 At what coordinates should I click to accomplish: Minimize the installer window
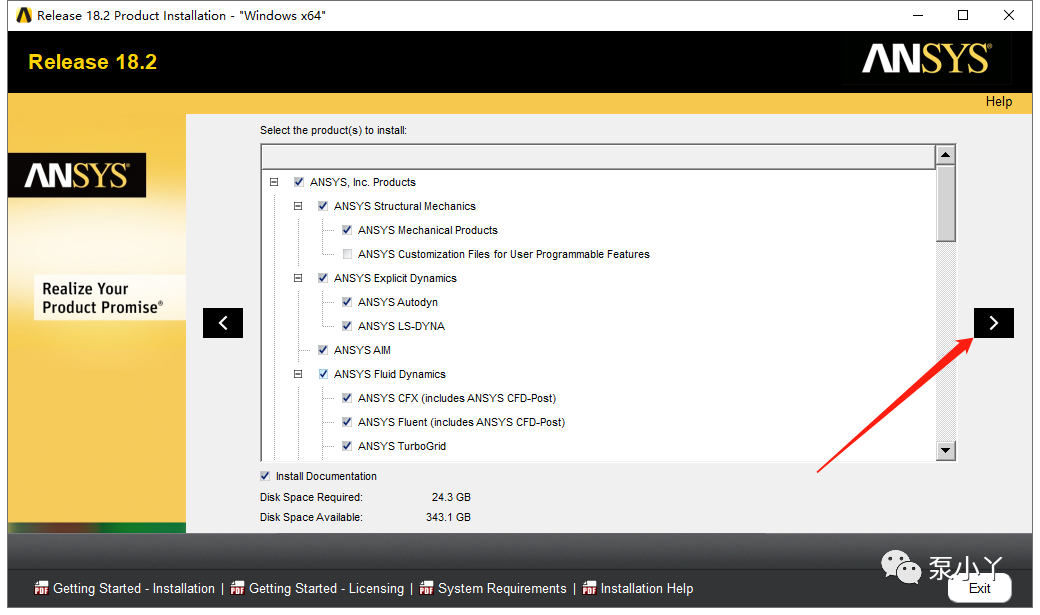918,15
